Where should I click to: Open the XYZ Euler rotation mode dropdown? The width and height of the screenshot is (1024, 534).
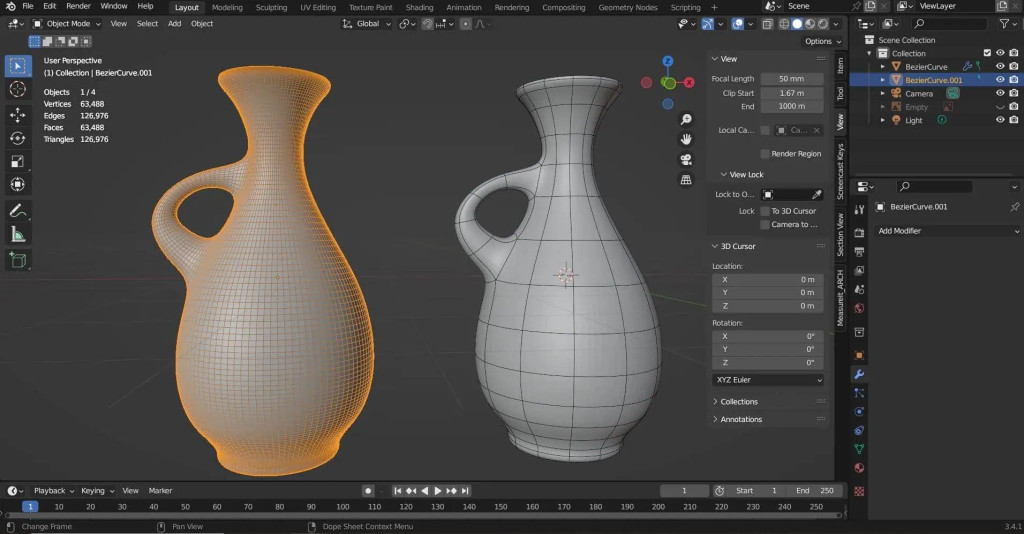767,380
